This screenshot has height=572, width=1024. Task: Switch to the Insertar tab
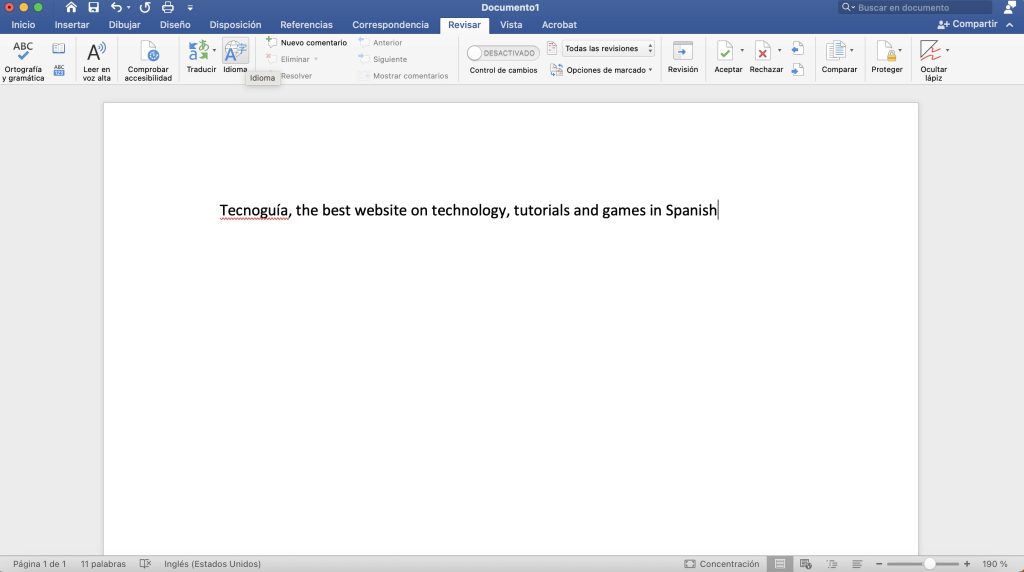(72, 25)
